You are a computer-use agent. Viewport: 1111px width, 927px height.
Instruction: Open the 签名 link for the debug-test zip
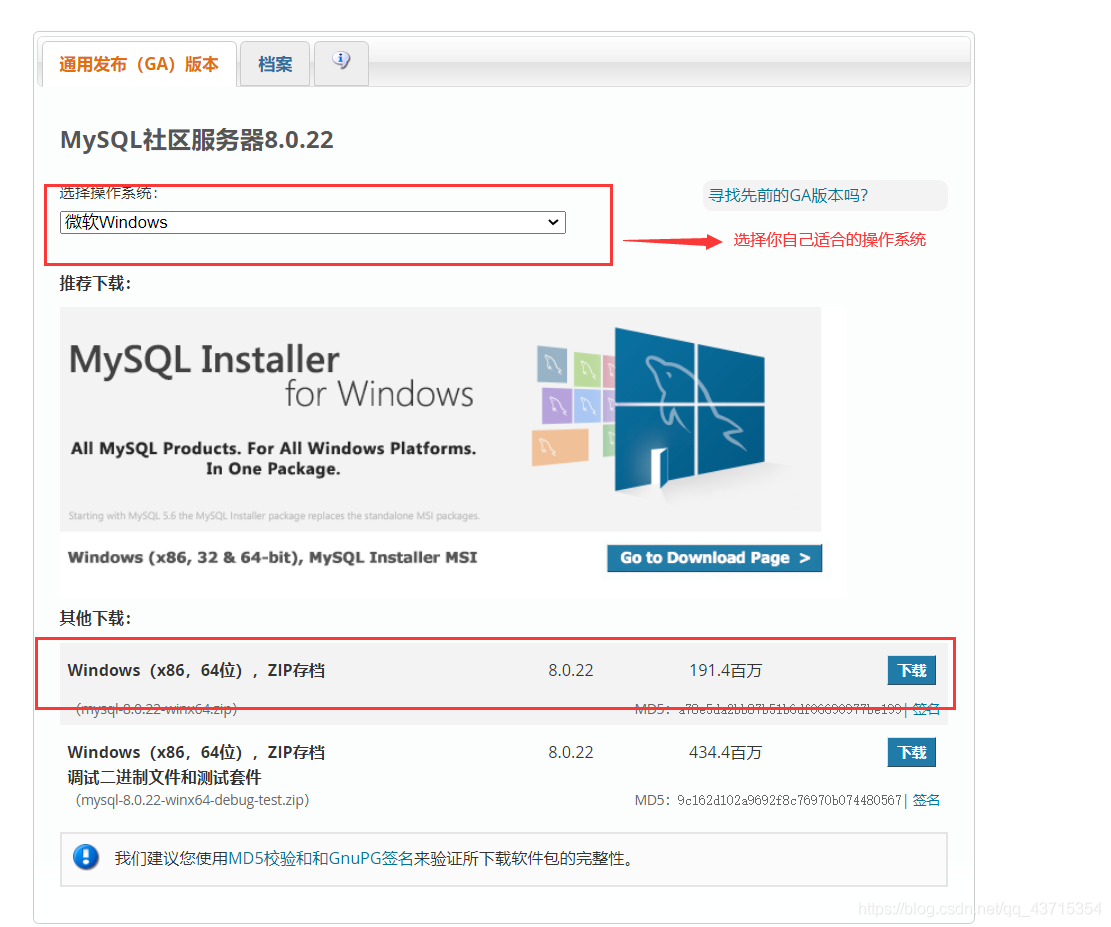pyautogui.click(x=926, y=800)
